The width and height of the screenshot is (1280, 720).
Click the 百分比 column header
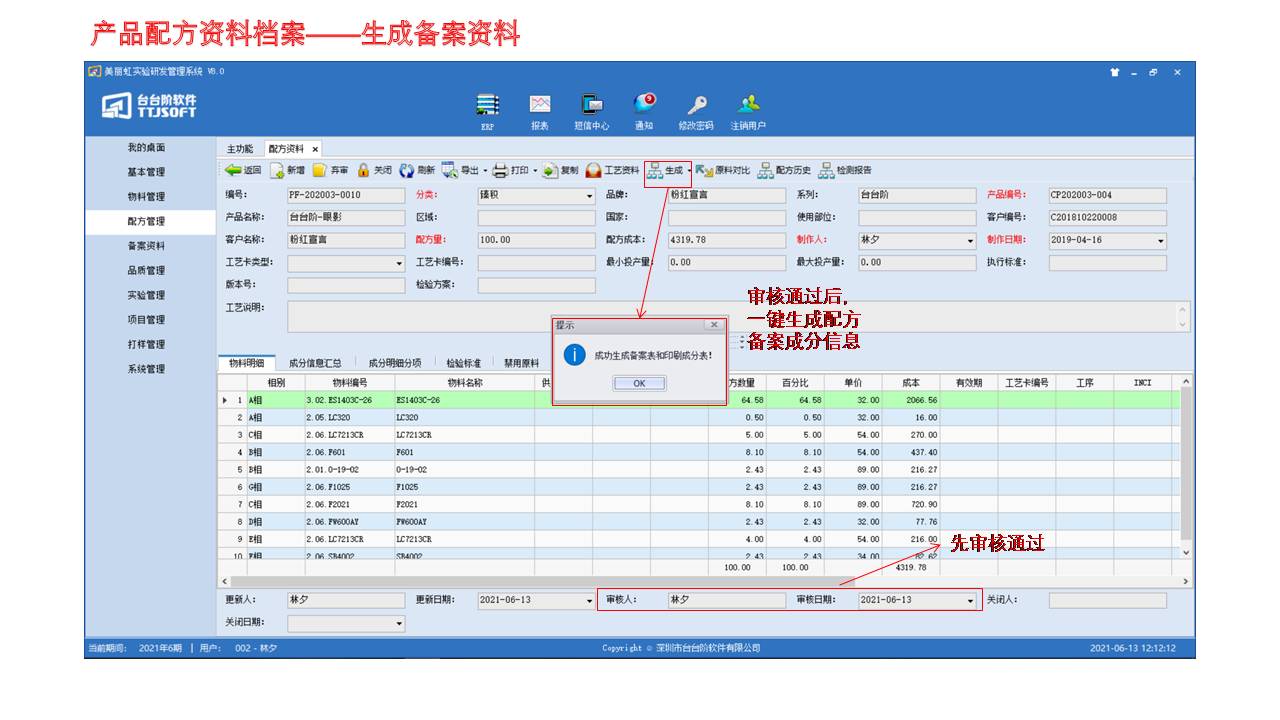coord(796,383)
